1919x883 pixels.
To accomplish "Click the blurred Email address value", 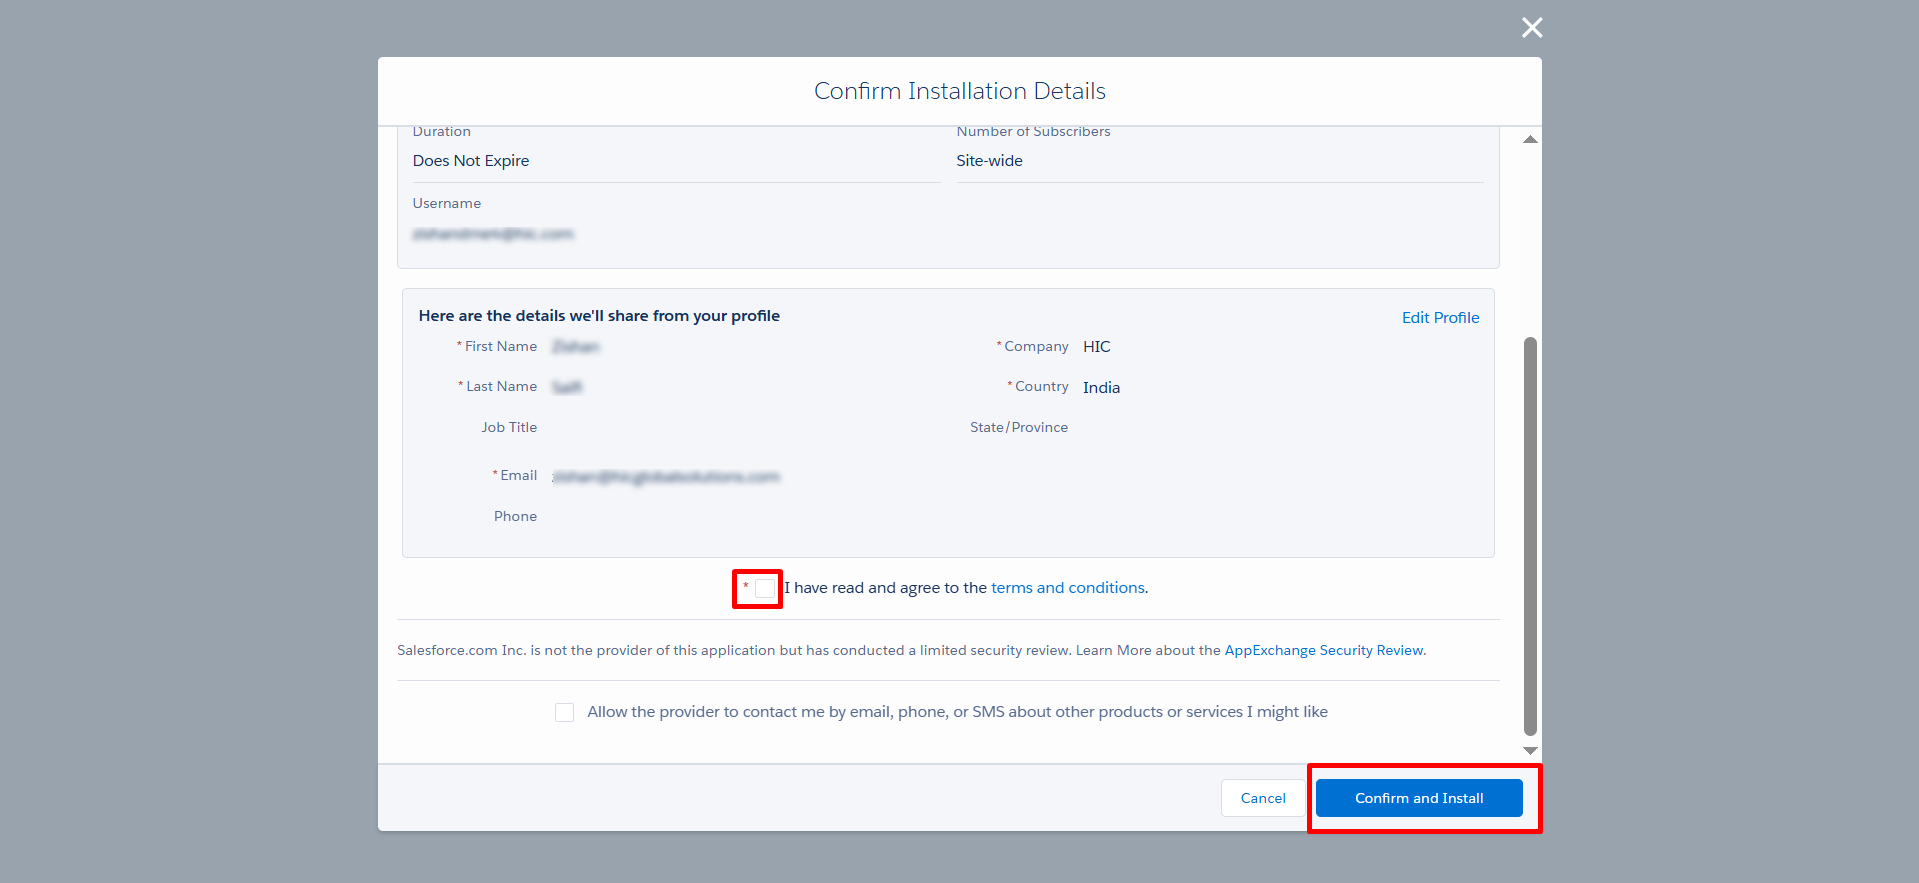I will coord(666,477).
